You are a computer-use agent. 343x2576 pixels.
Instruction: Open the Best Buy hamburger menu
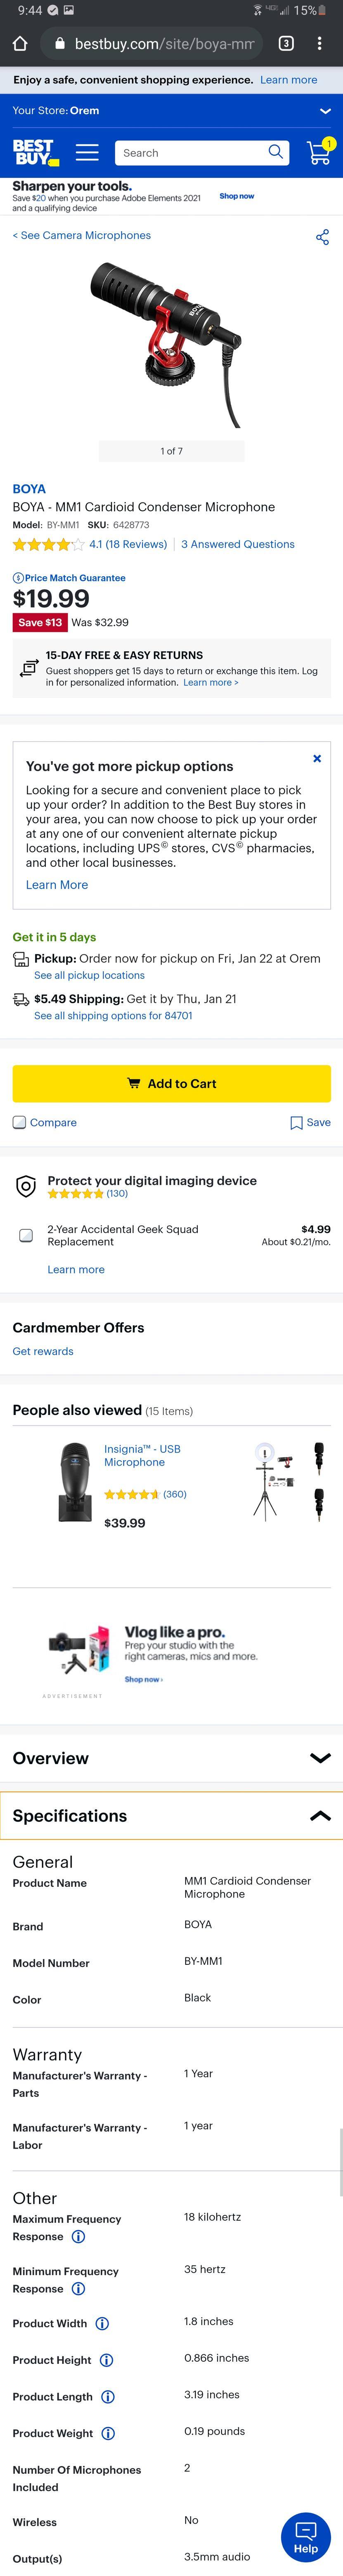87,152
